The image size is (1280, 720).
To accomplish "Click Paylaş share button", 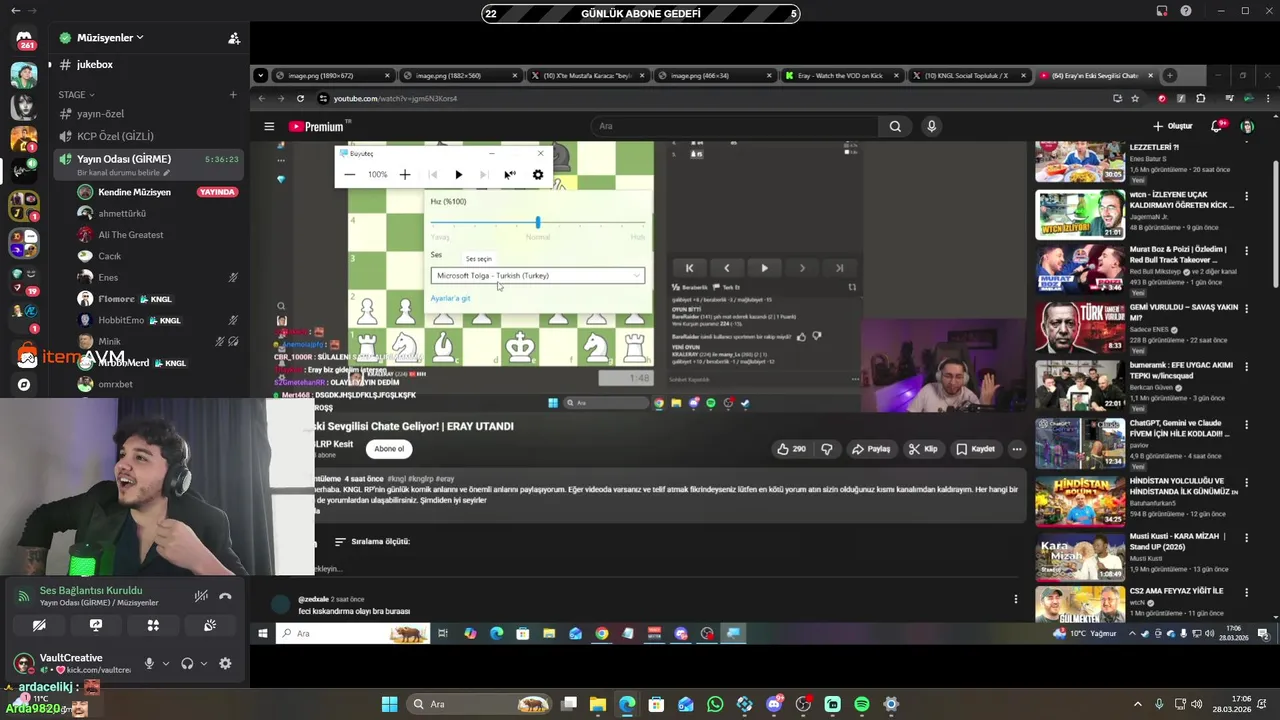I will coord(871,449).
